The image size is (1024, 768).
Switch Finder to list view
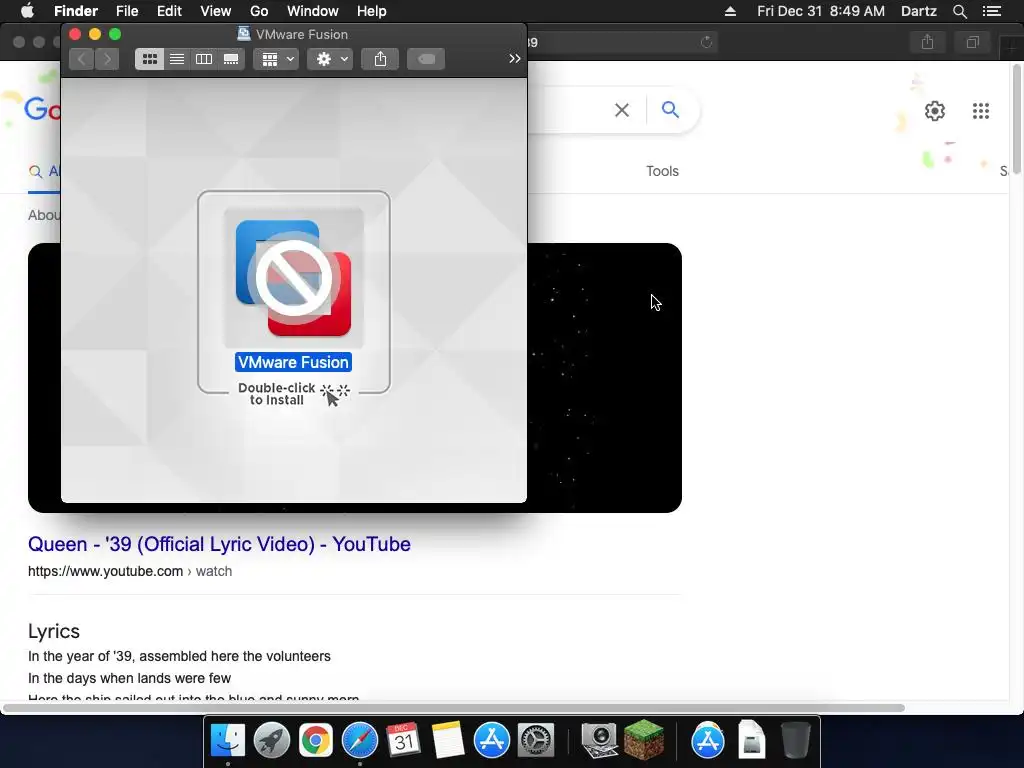177,59
